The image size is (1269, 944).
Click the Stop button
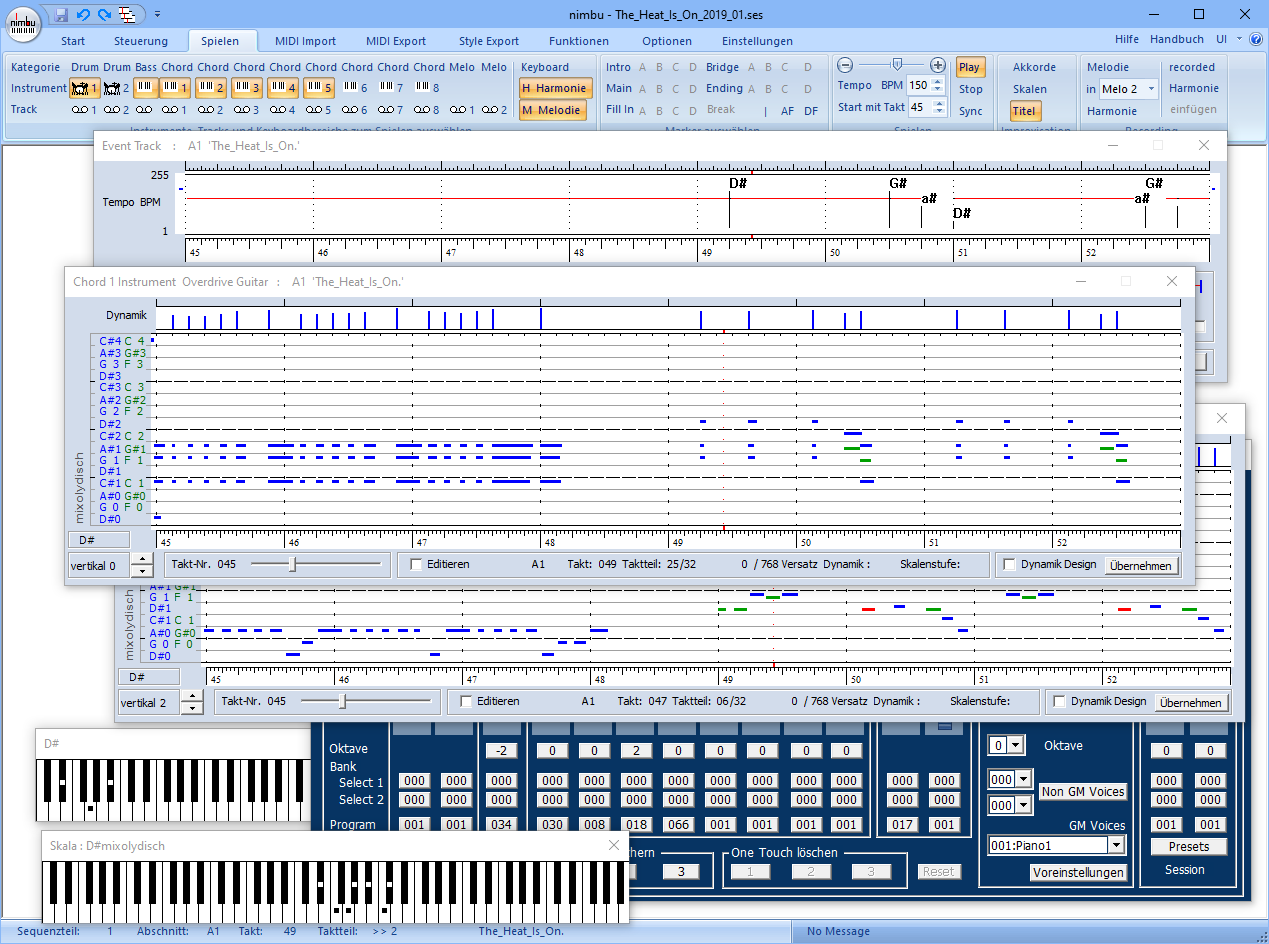971,89
